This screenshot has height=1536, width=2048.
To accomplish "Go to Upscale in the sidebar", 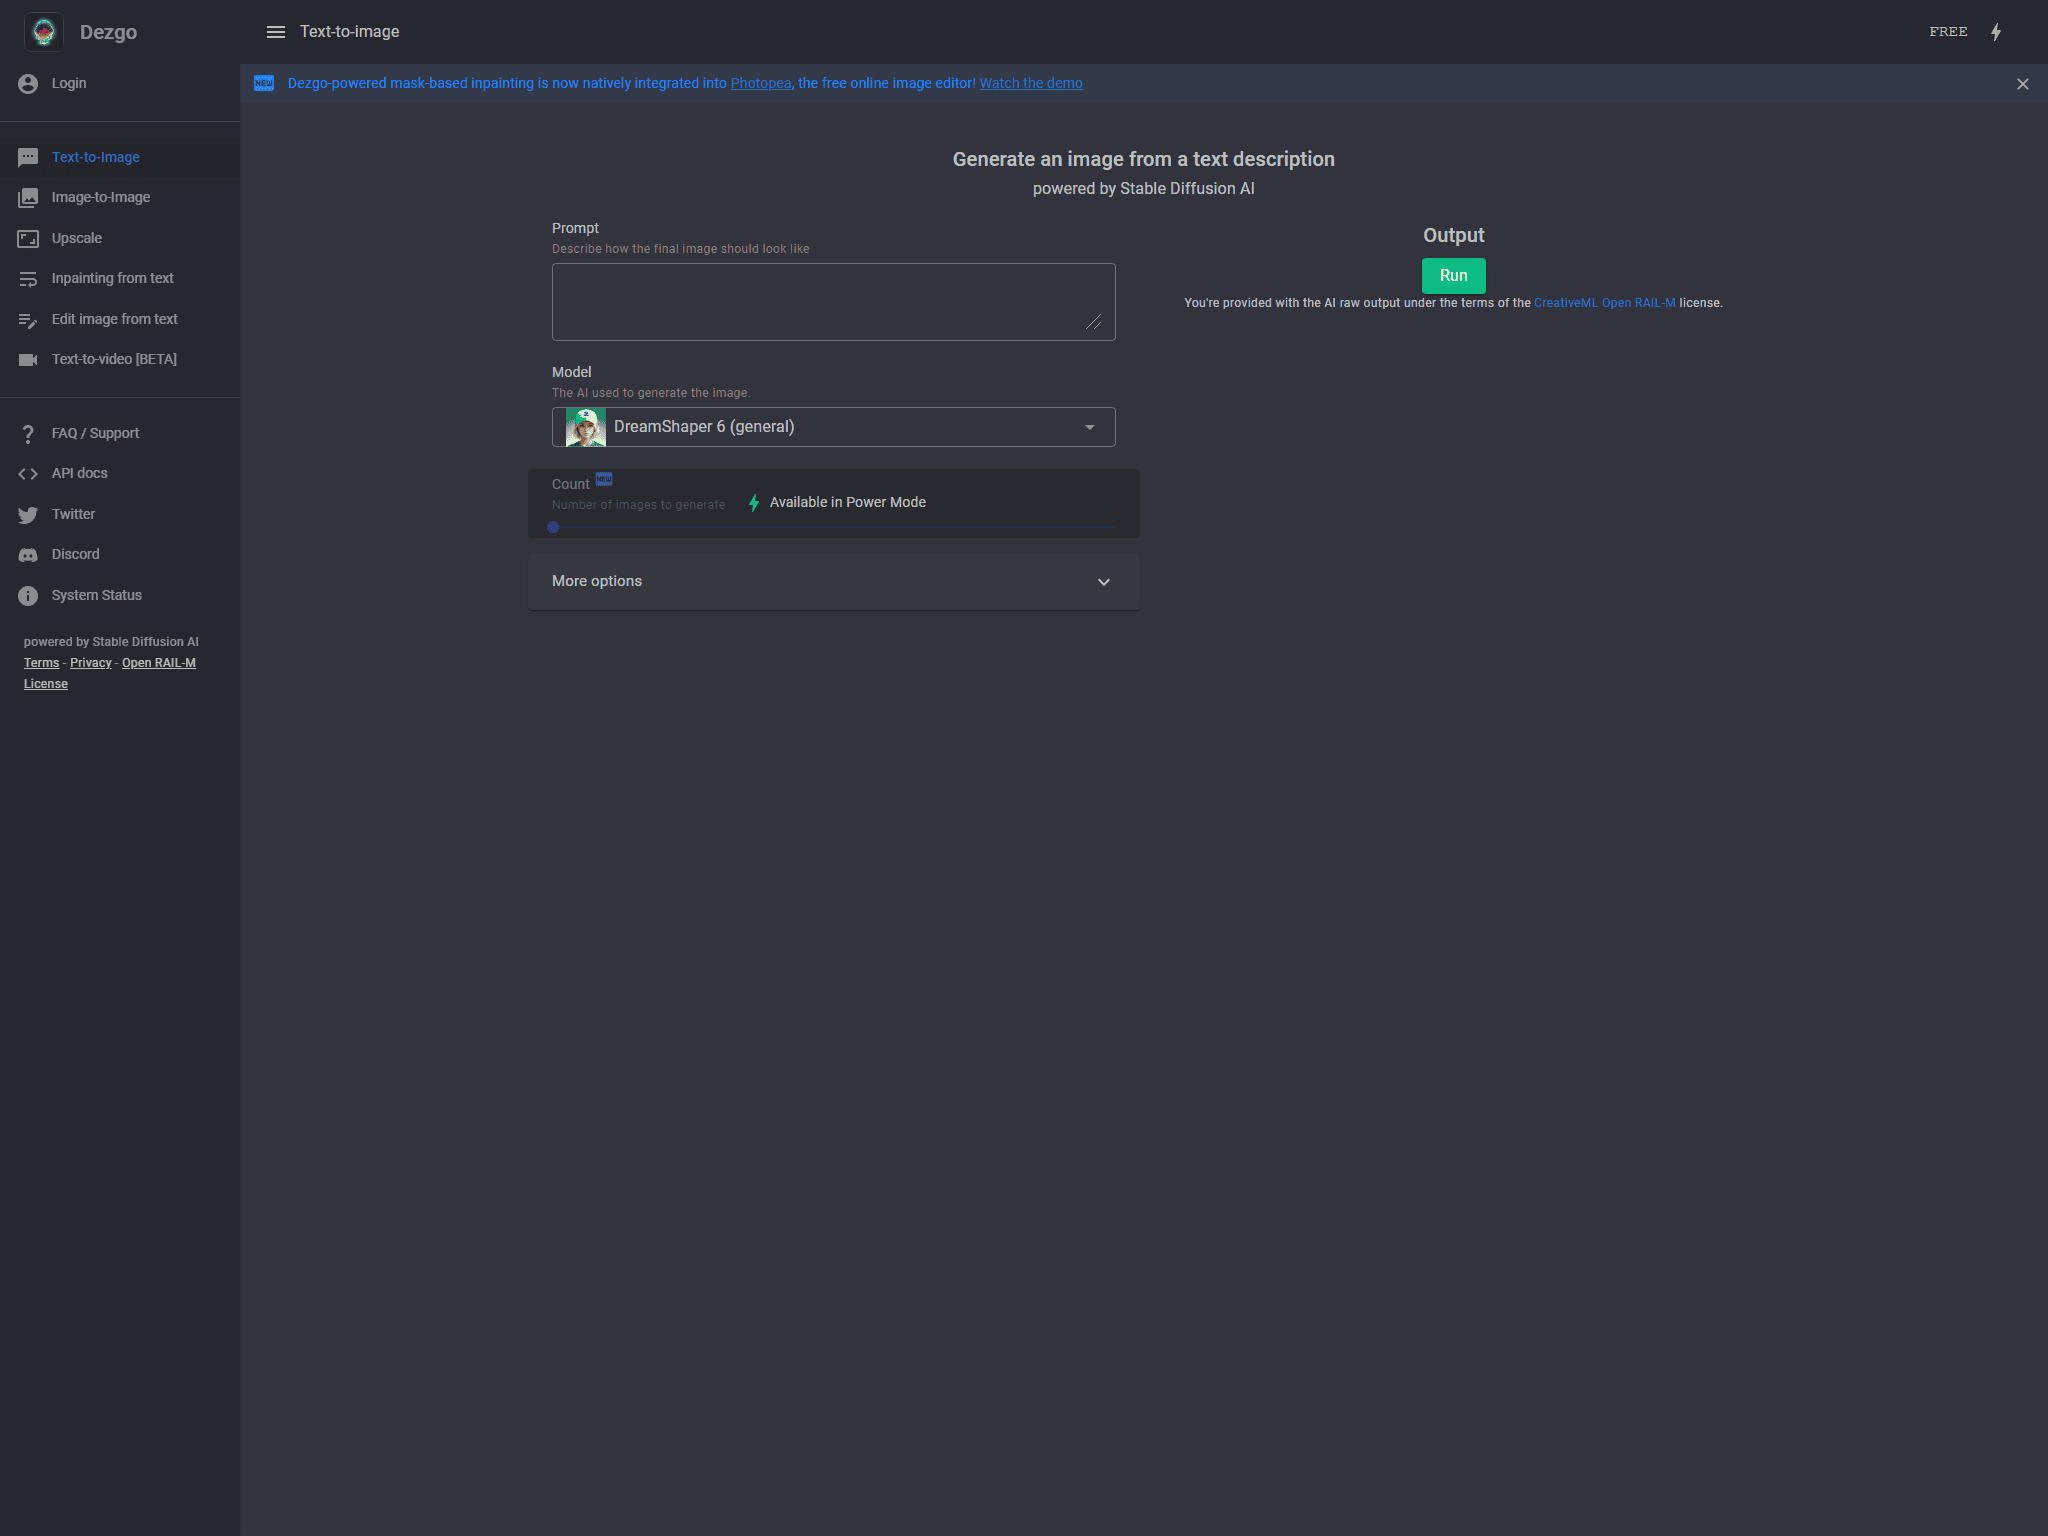I will coord(120,239).
